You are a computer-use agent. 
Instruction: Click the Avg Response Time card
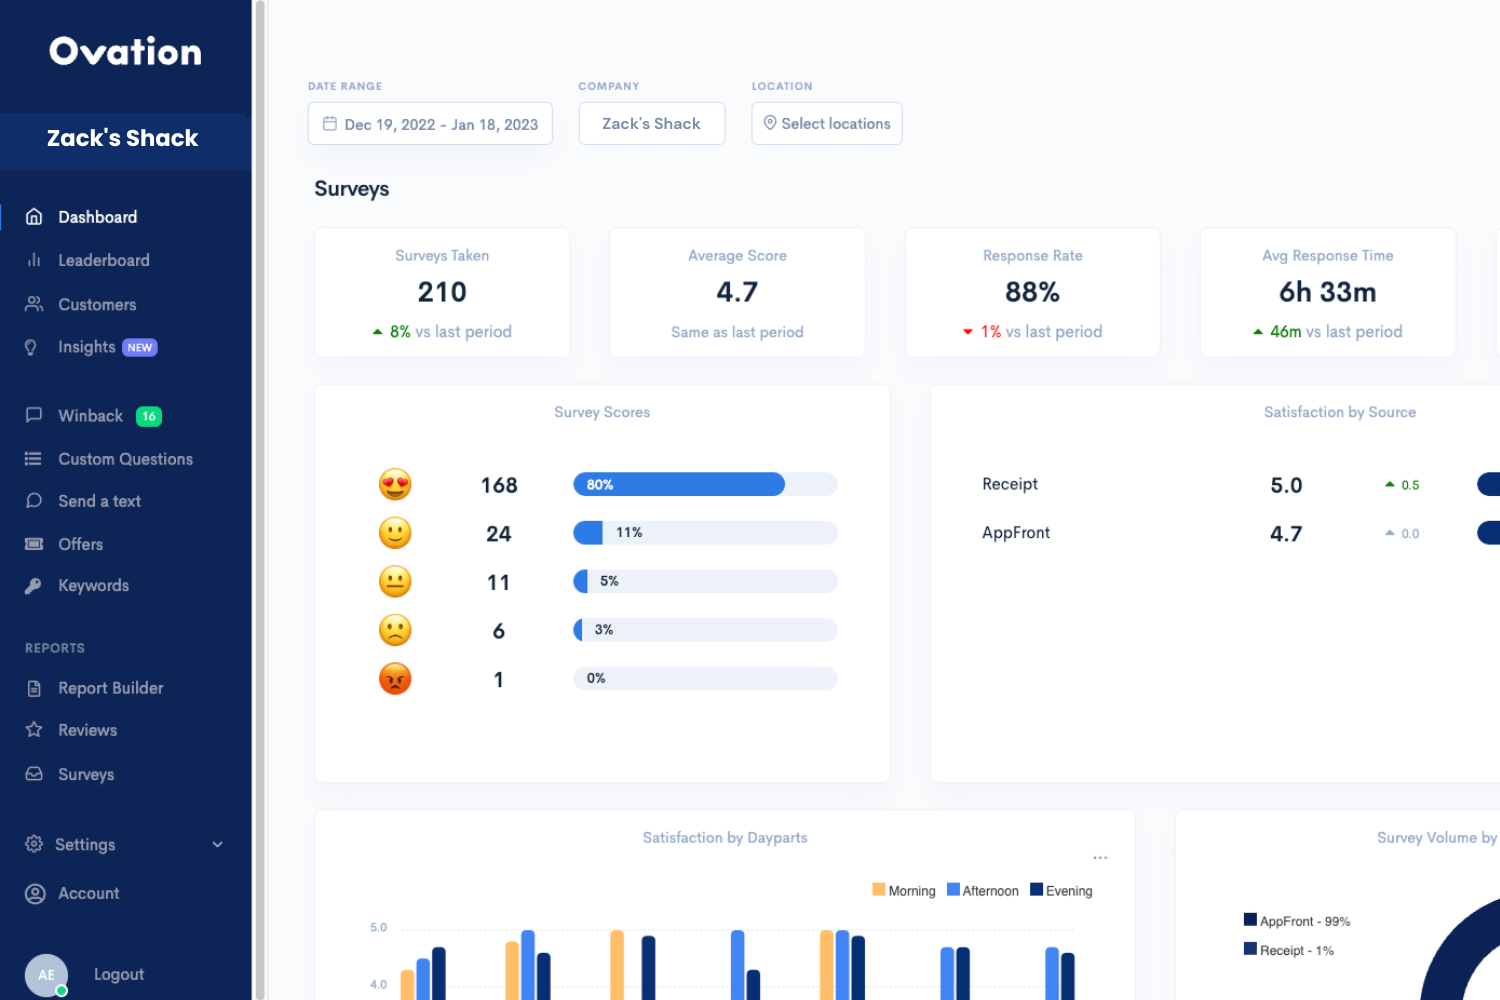(x=1328, y=292)
